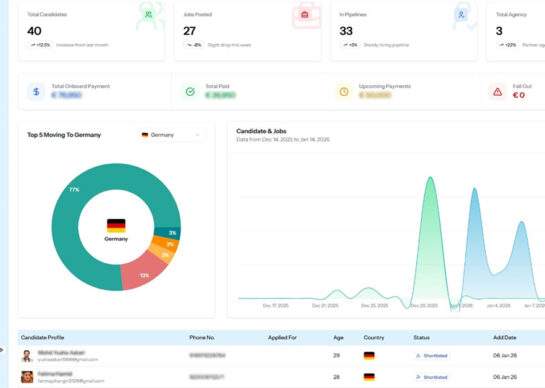Click the Add Date column header
Image resolution: width=545 pixels, height=388 pixels.
(x=505, y=338)
